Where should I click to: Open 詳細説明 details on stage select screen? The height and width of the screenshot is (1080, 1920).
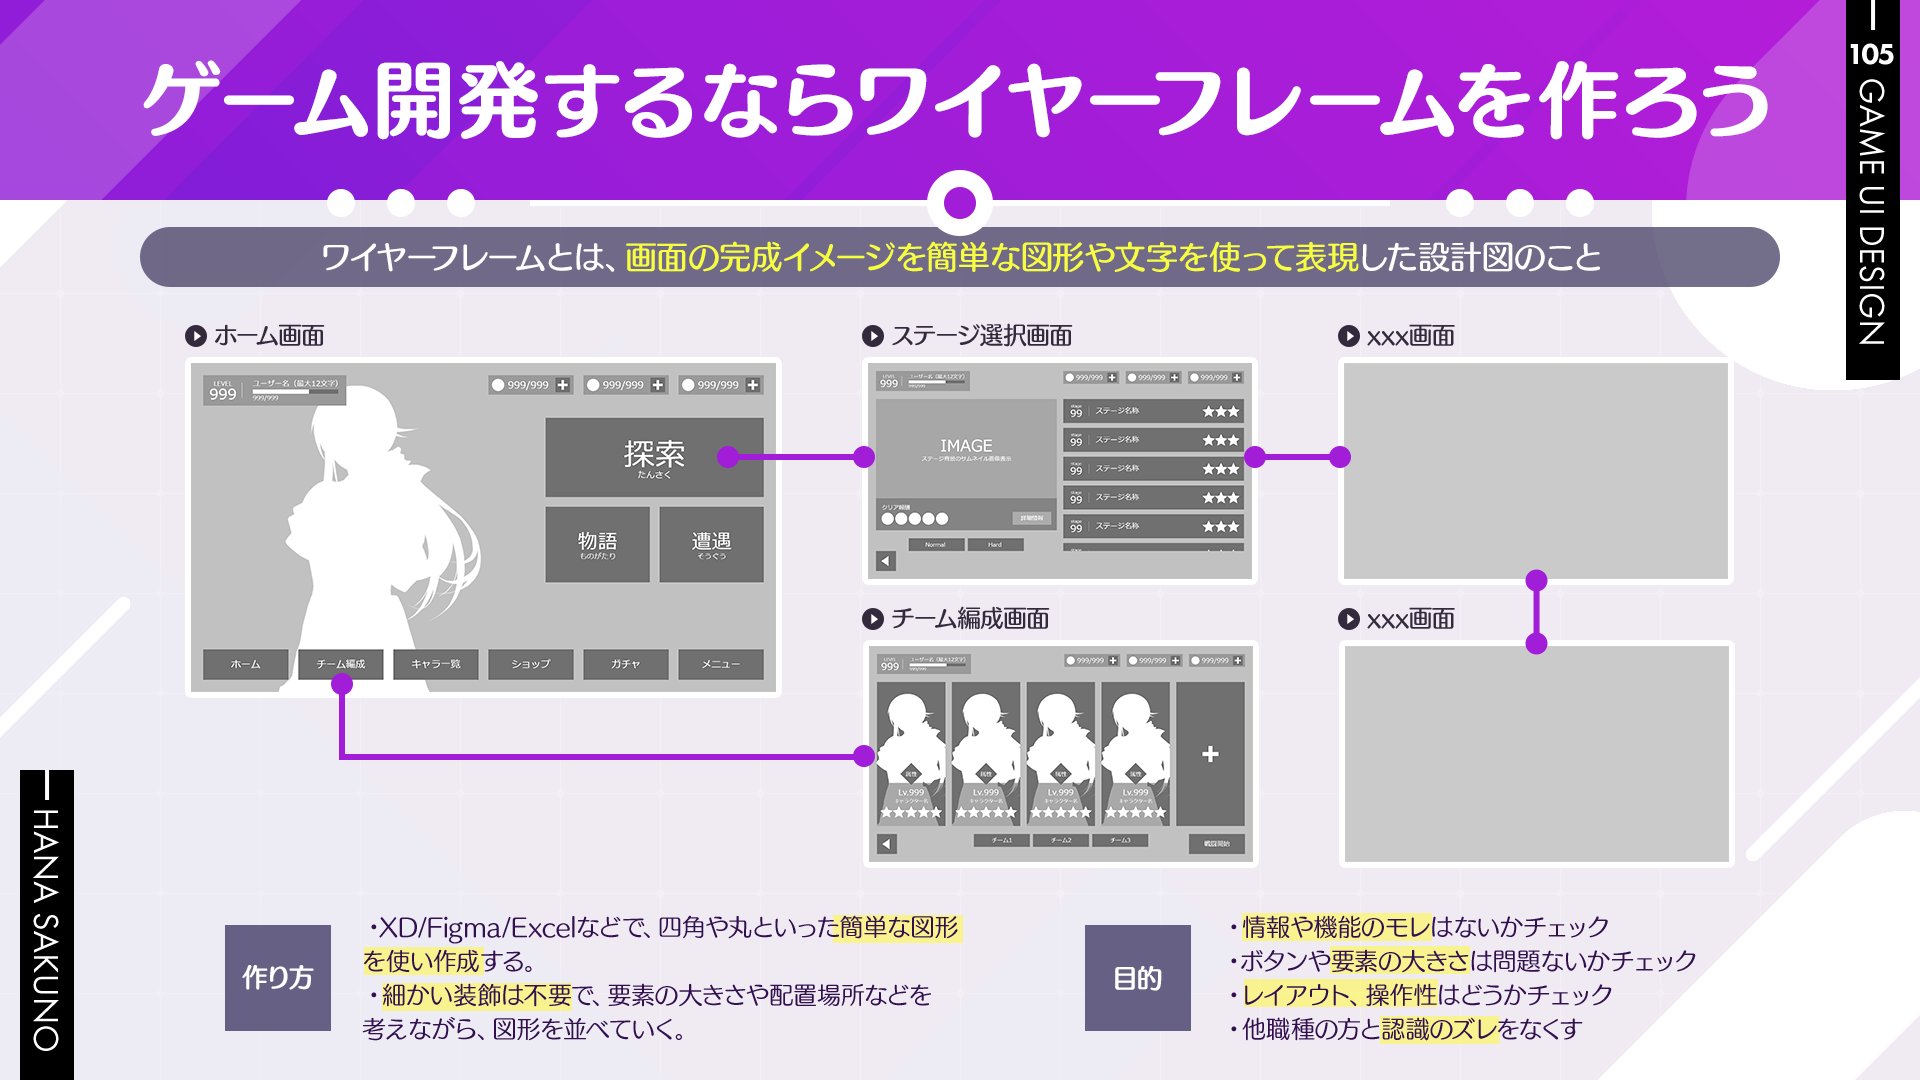(x=1032, y=518)
